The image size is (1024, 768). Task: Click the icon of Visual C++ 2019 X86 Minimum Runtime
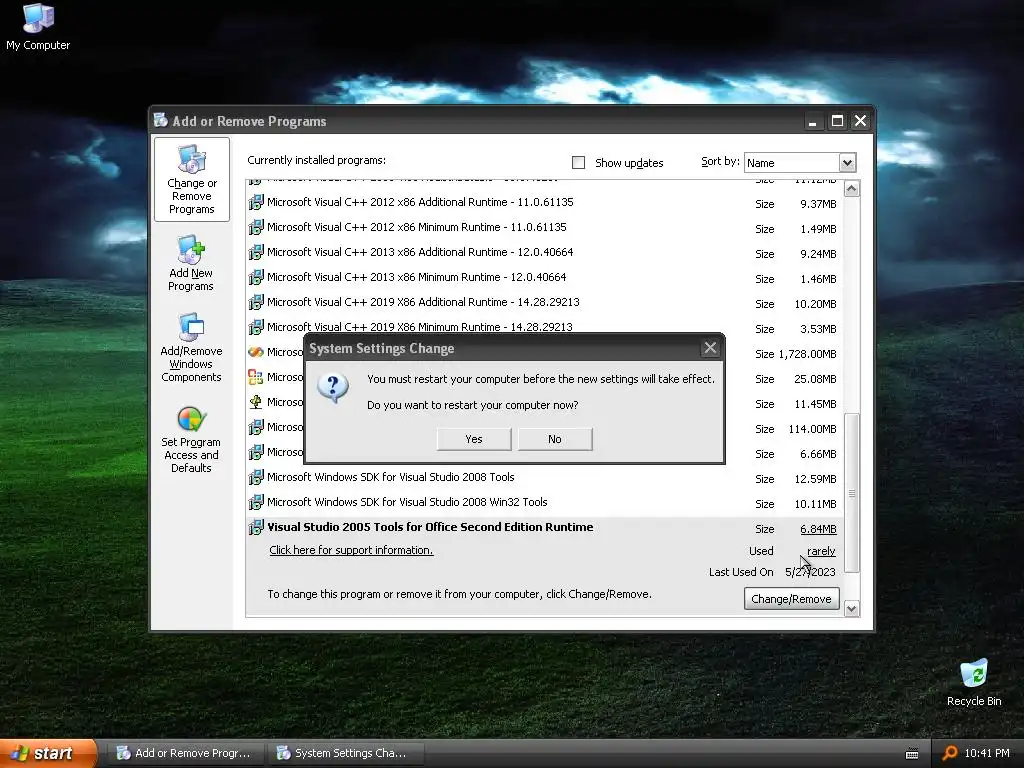tap(256, 327)
